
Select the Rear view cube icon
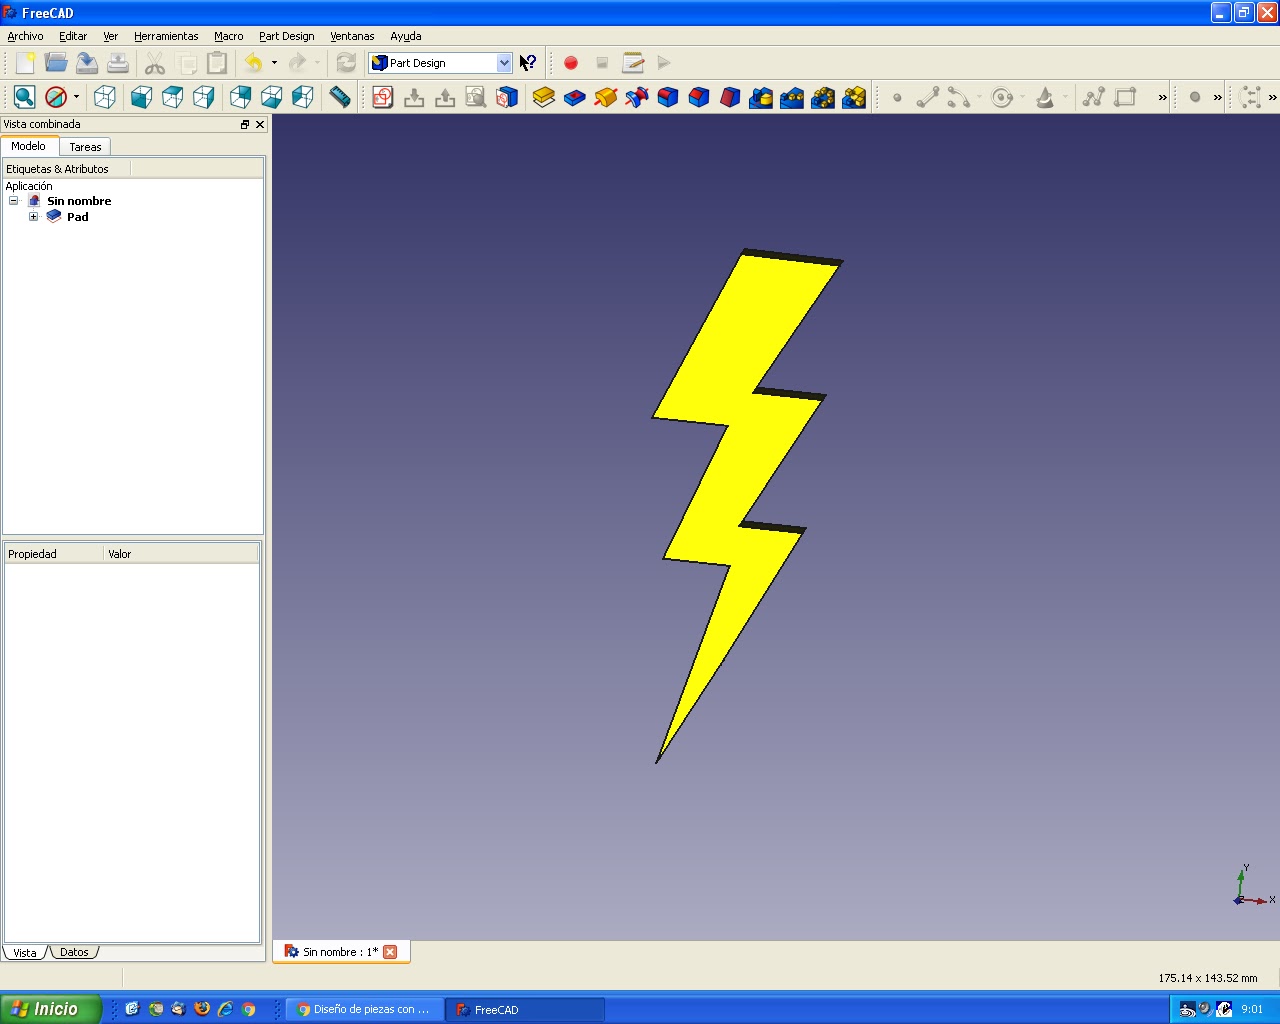pyautogui.click(x=241, y=97)
